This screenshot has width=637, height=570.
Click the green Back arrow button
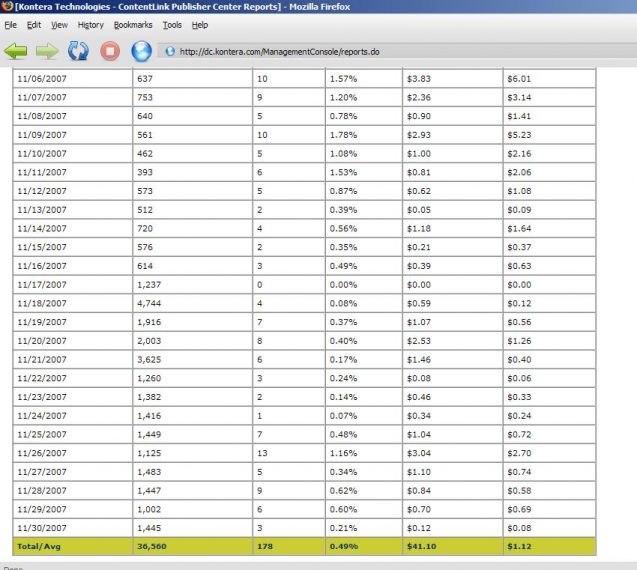(15, 51)
